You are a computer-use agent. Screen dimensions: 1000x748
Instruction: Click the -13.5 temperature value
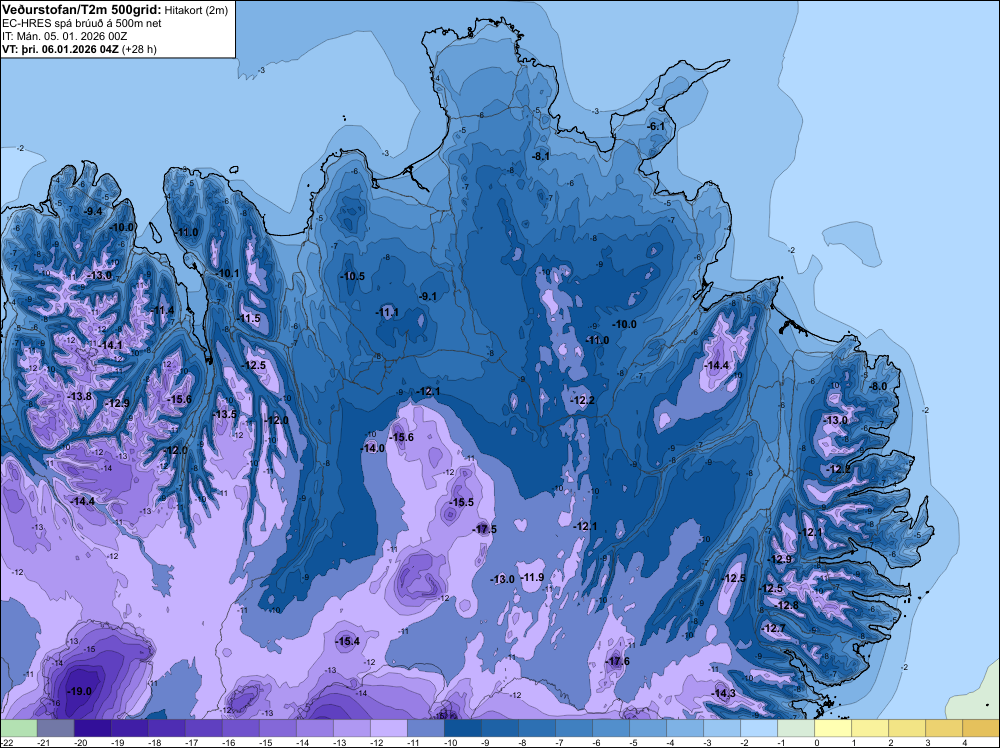pyautogui.click(x=224, y=414)
